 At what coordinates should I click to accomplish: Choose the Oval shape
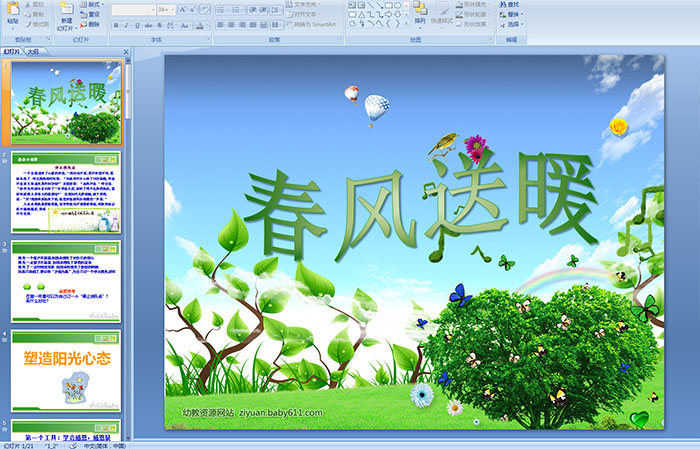(397, 5)
